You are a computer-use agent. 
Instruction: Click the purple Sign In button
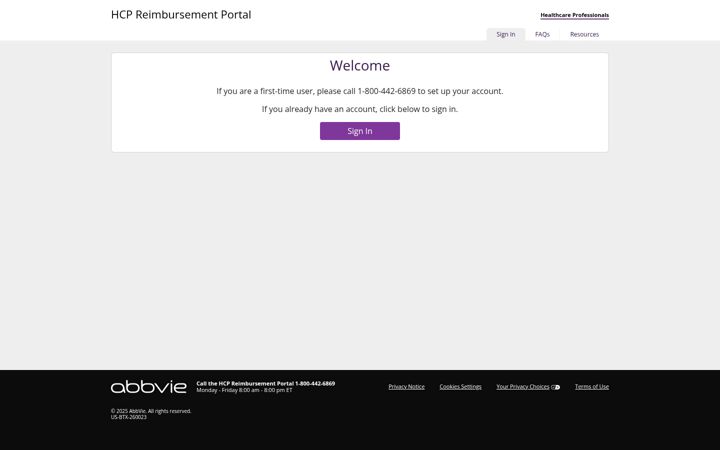click(x=360, y=131)
